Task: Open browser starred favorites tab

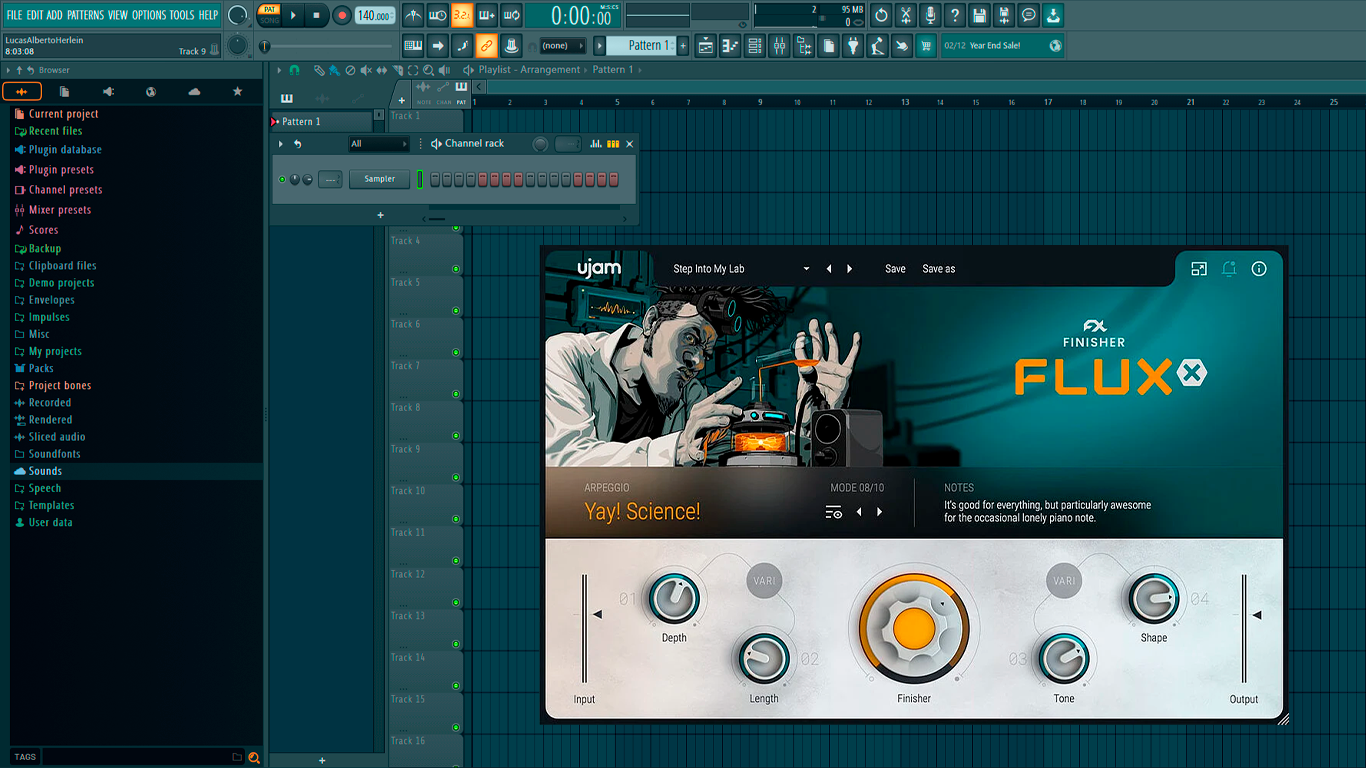Action: (x=237, y=91)
